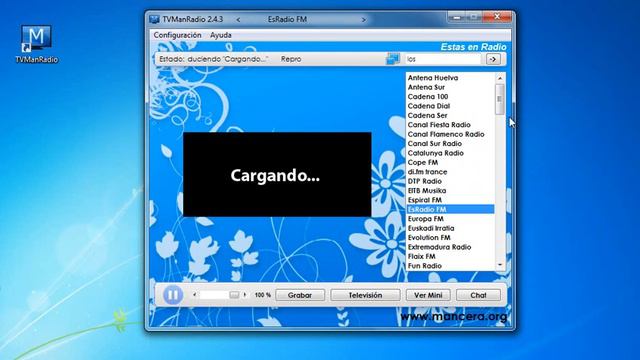
Task: Click the station list scrollbar thumb
Action: [500, 99]
